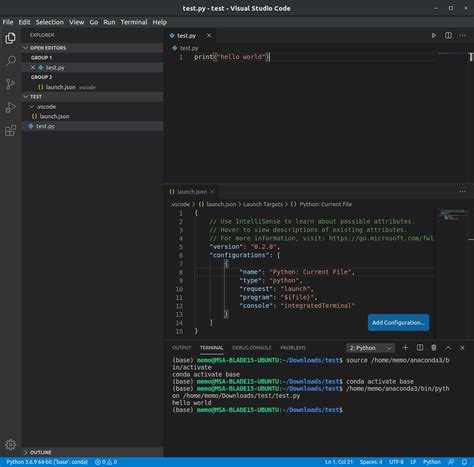Change indentation via Spaces: 4
The width and height of the screenshot is (474, 467).
(371, 462)
